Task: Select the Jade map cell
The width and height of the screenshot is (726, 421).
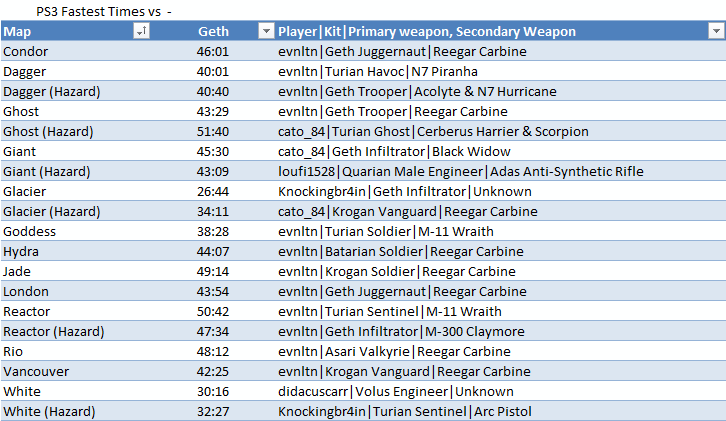Action: (76, 271)
